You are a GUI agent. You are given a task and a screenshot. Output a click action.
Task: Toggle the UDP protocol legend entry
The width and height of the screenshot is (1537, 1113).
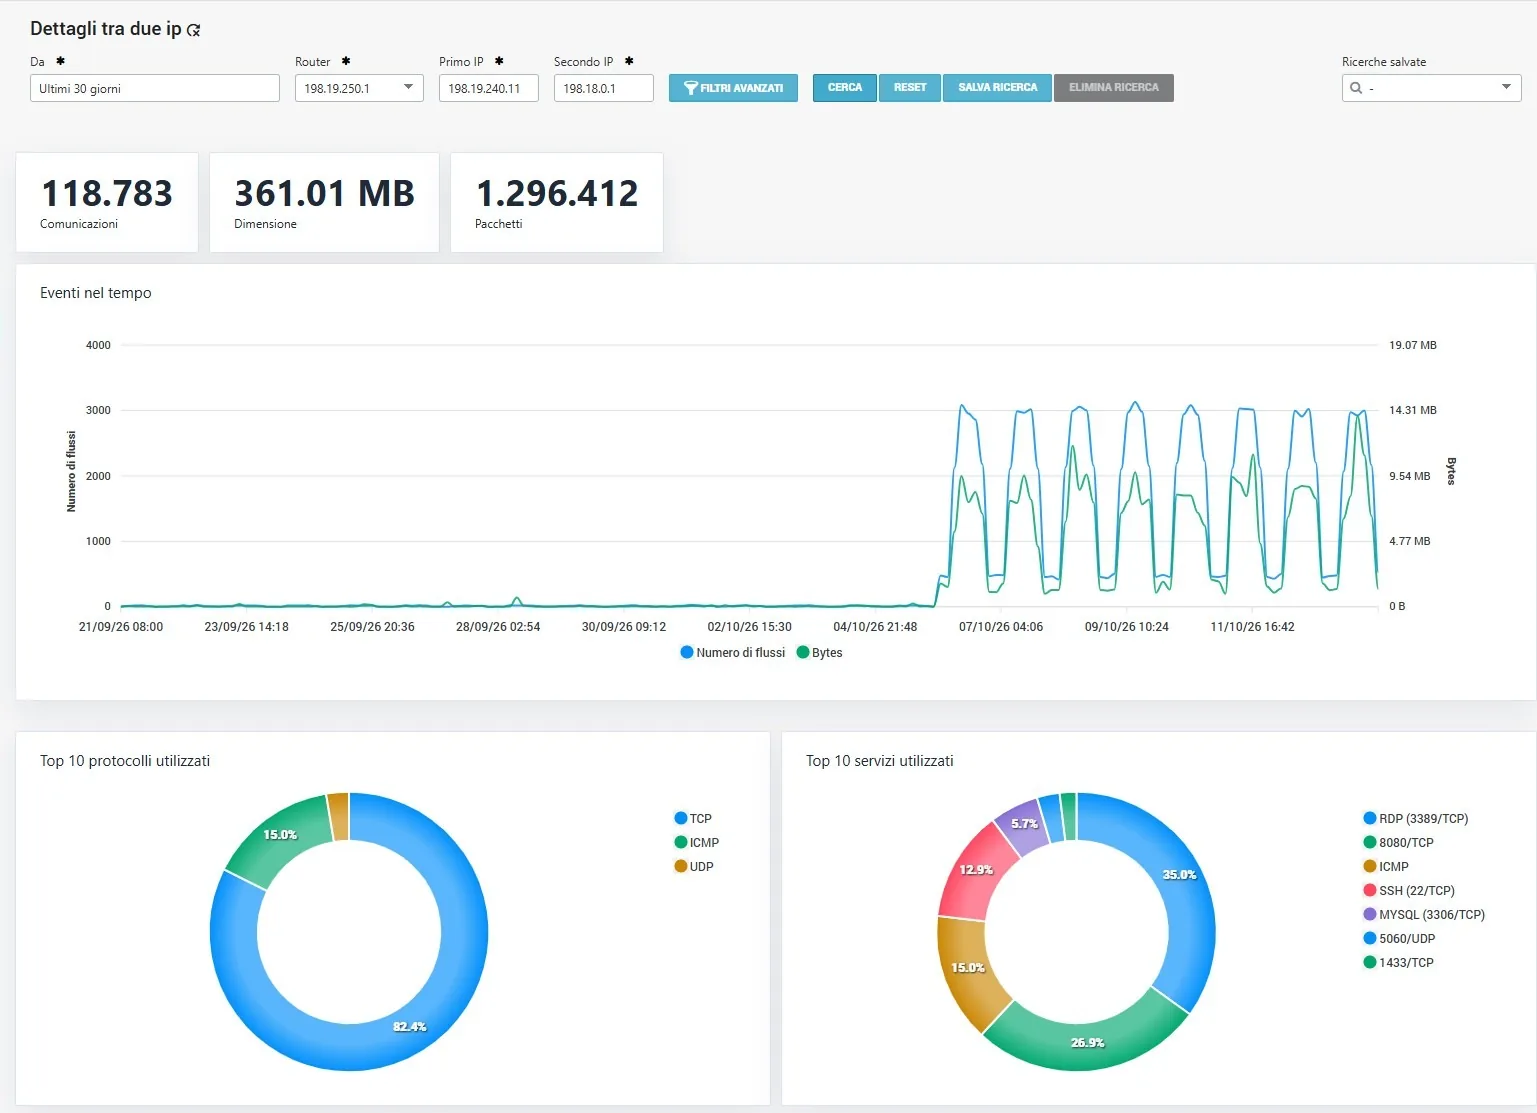click(x=694, y=866)
